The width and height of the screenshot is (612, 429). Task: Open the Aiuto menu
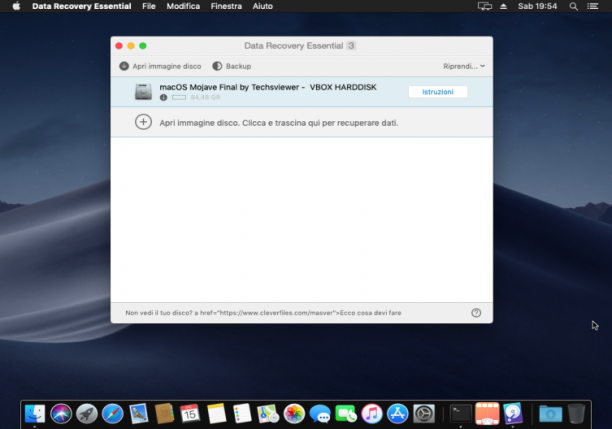[262, 6]
